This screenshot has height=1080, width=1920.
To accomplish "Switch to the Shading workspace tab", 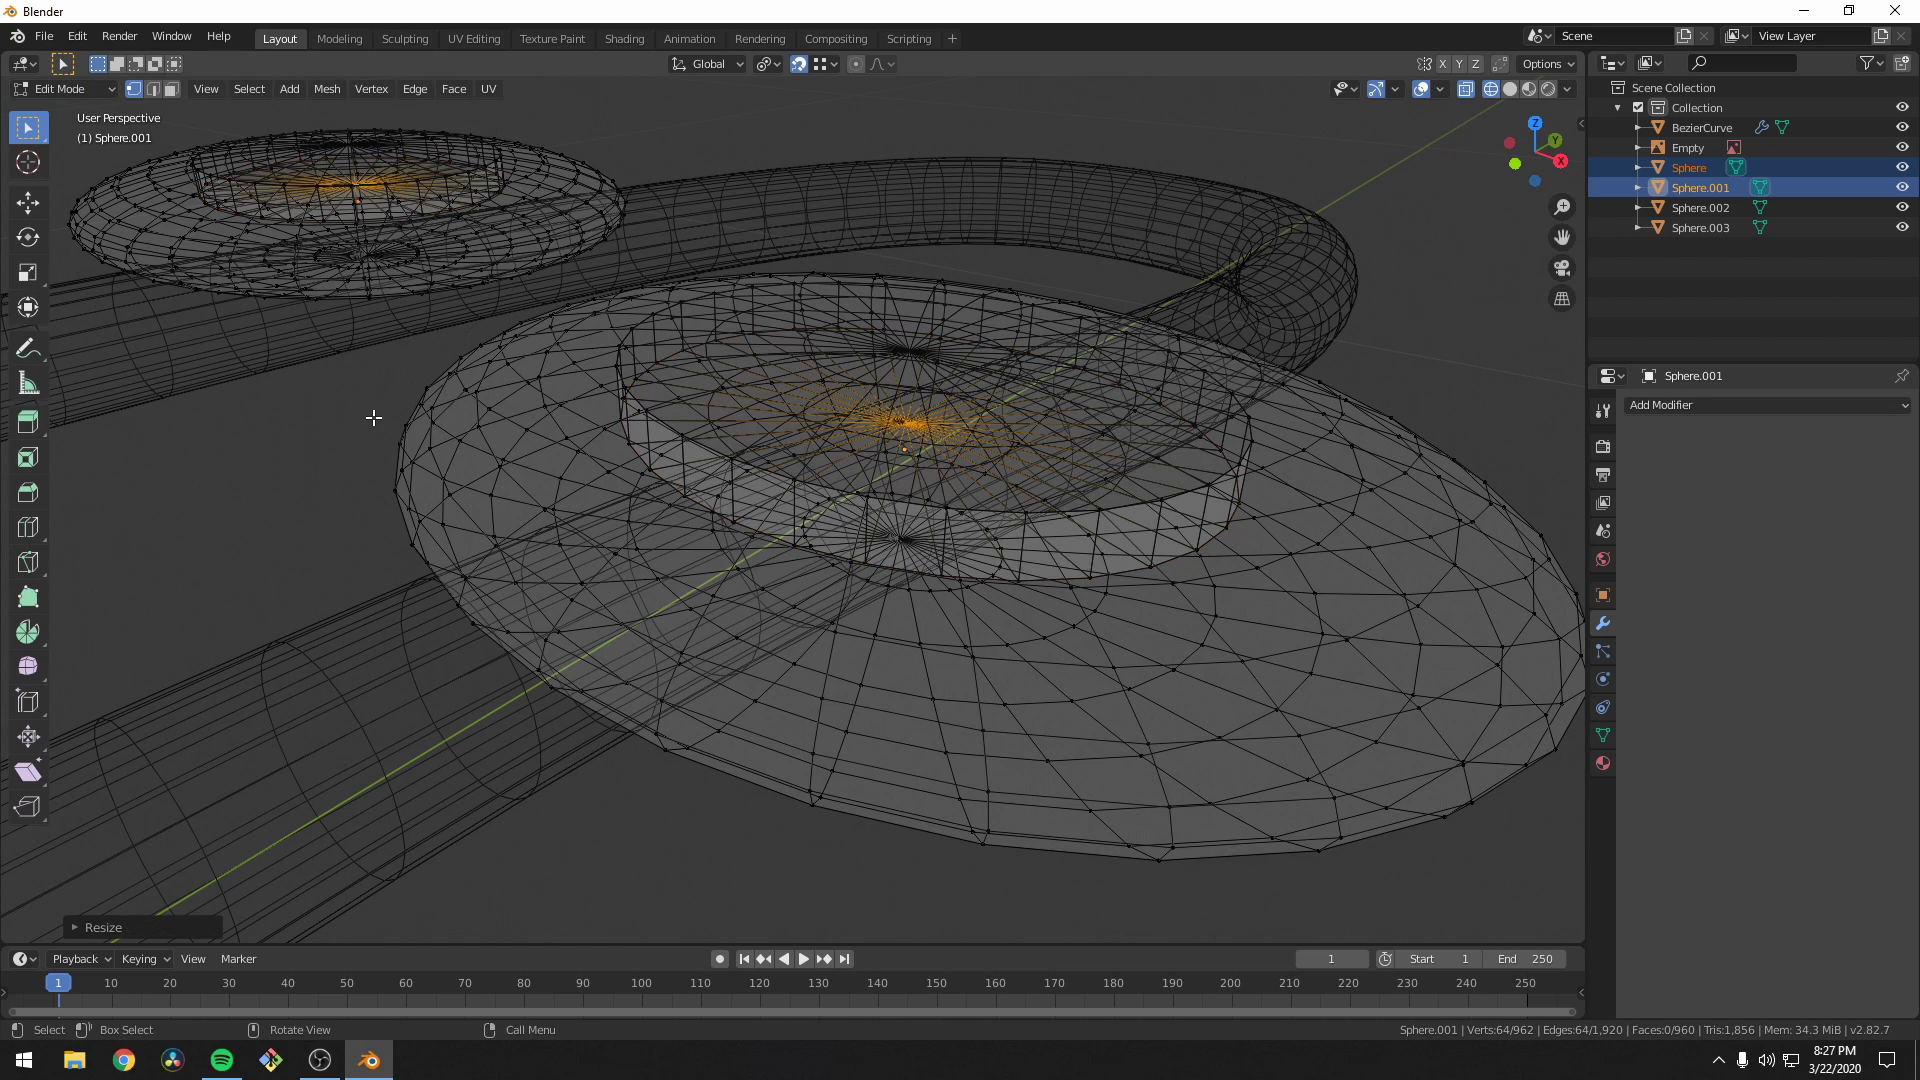I will [x=624, y=39].
